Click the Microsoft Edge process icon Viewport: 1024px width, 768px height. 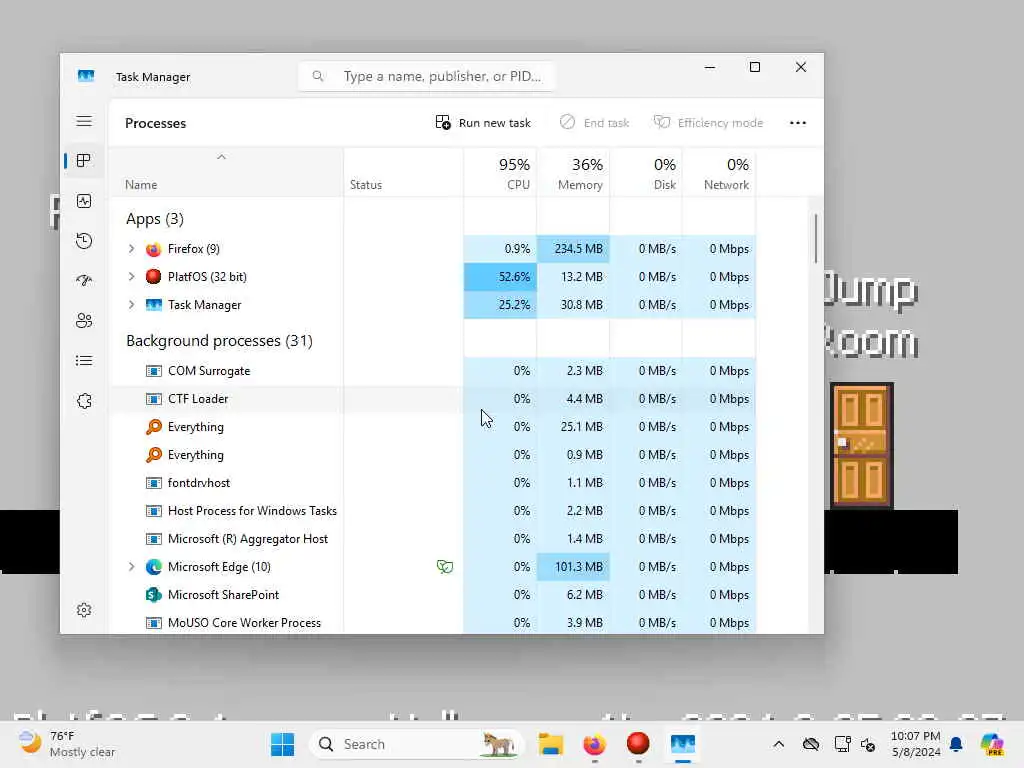(x=153, y=567)
